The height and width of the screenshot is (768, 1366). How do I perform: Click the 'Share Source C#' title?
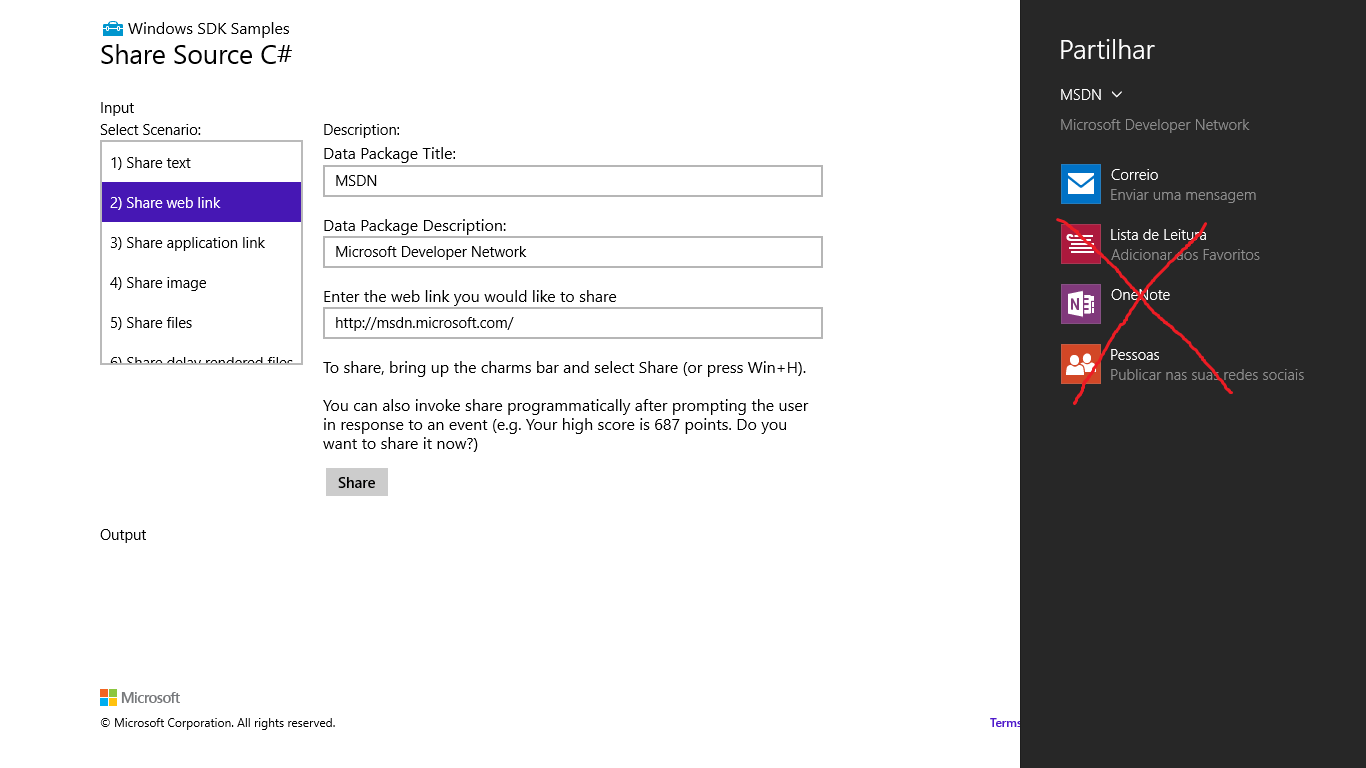[196, 55]
